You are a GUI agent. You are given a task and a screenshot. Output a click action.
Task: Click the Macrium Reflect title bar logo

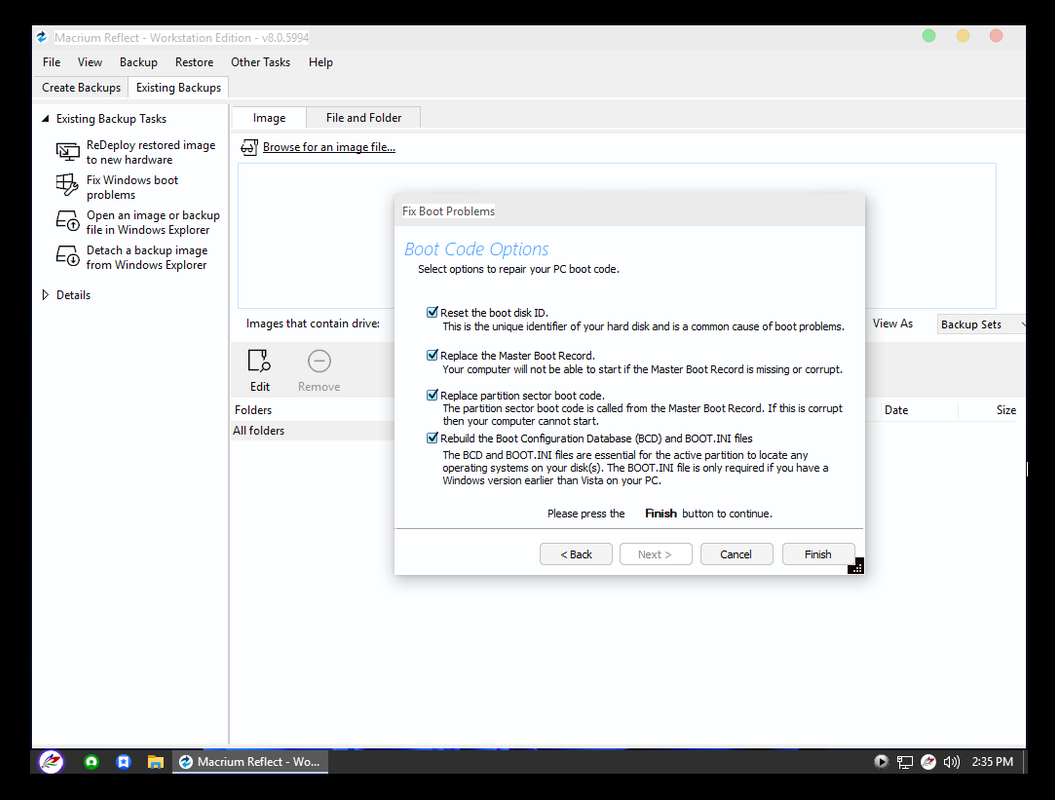click(x=42, y=38)
